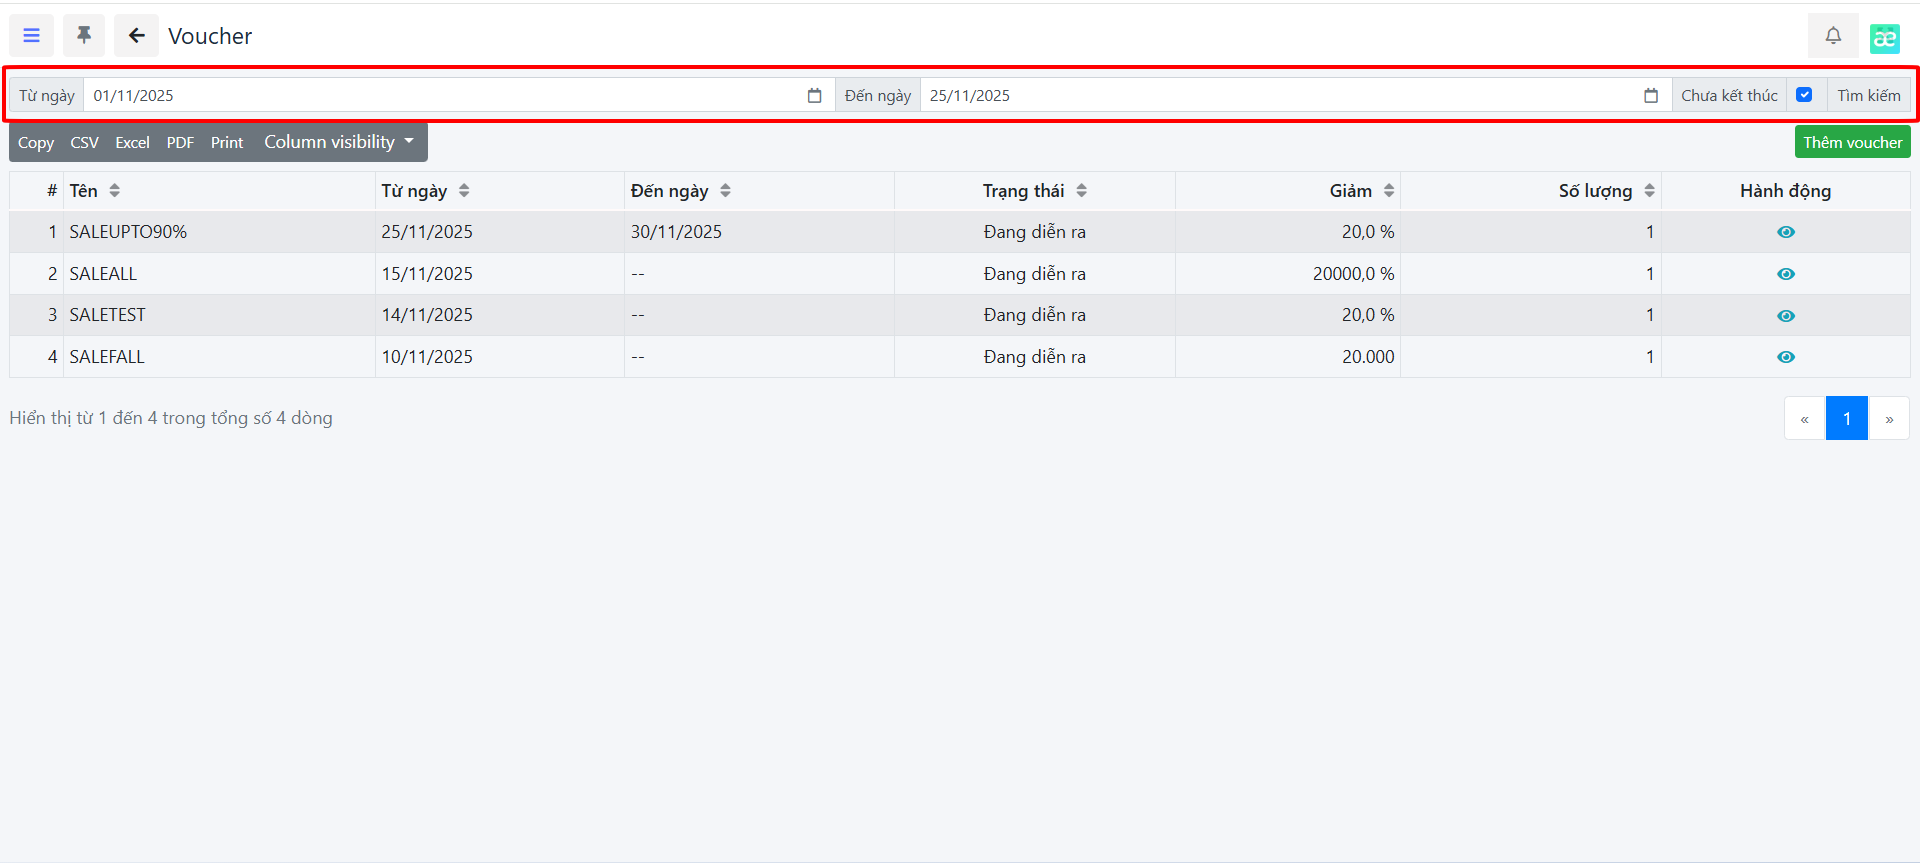This screenshot has height=863, width=1920.
Task: Toggle the Chưa kết thúc checkbox
Action: click(x=1804, y=95)
